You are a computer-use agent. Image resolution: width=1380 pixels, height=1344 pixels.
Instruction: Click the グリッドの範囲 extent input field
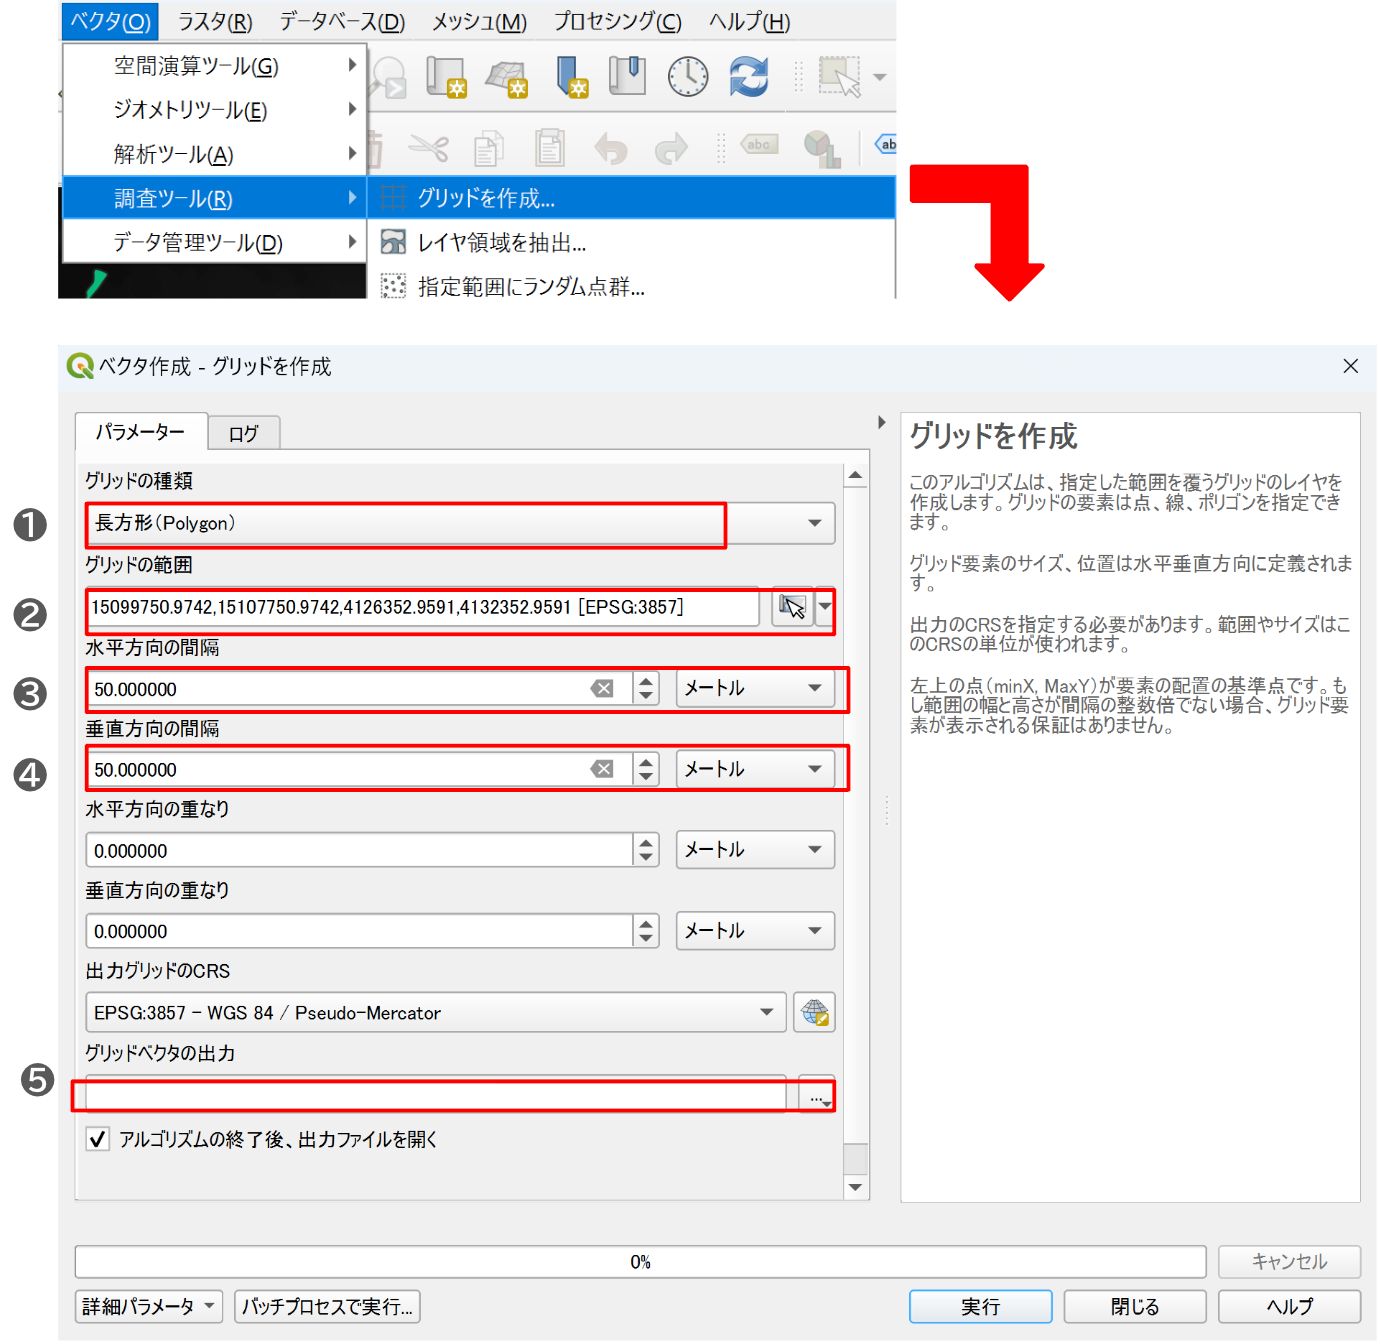[x=423, y=607]
